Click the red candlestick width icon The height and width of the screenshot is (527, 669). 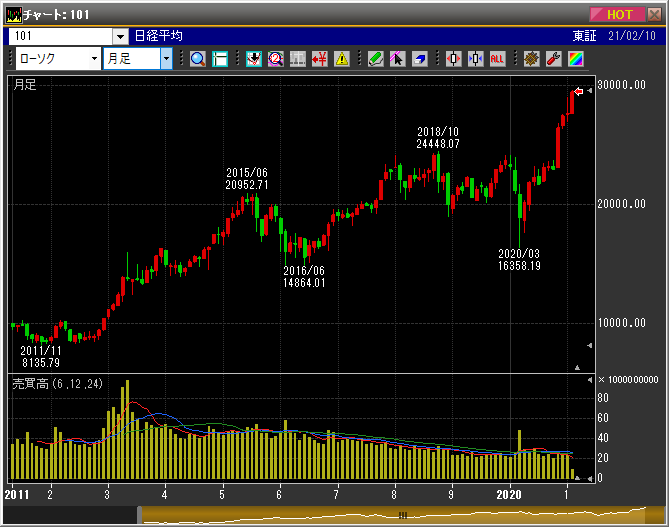[x=453, y=59]
